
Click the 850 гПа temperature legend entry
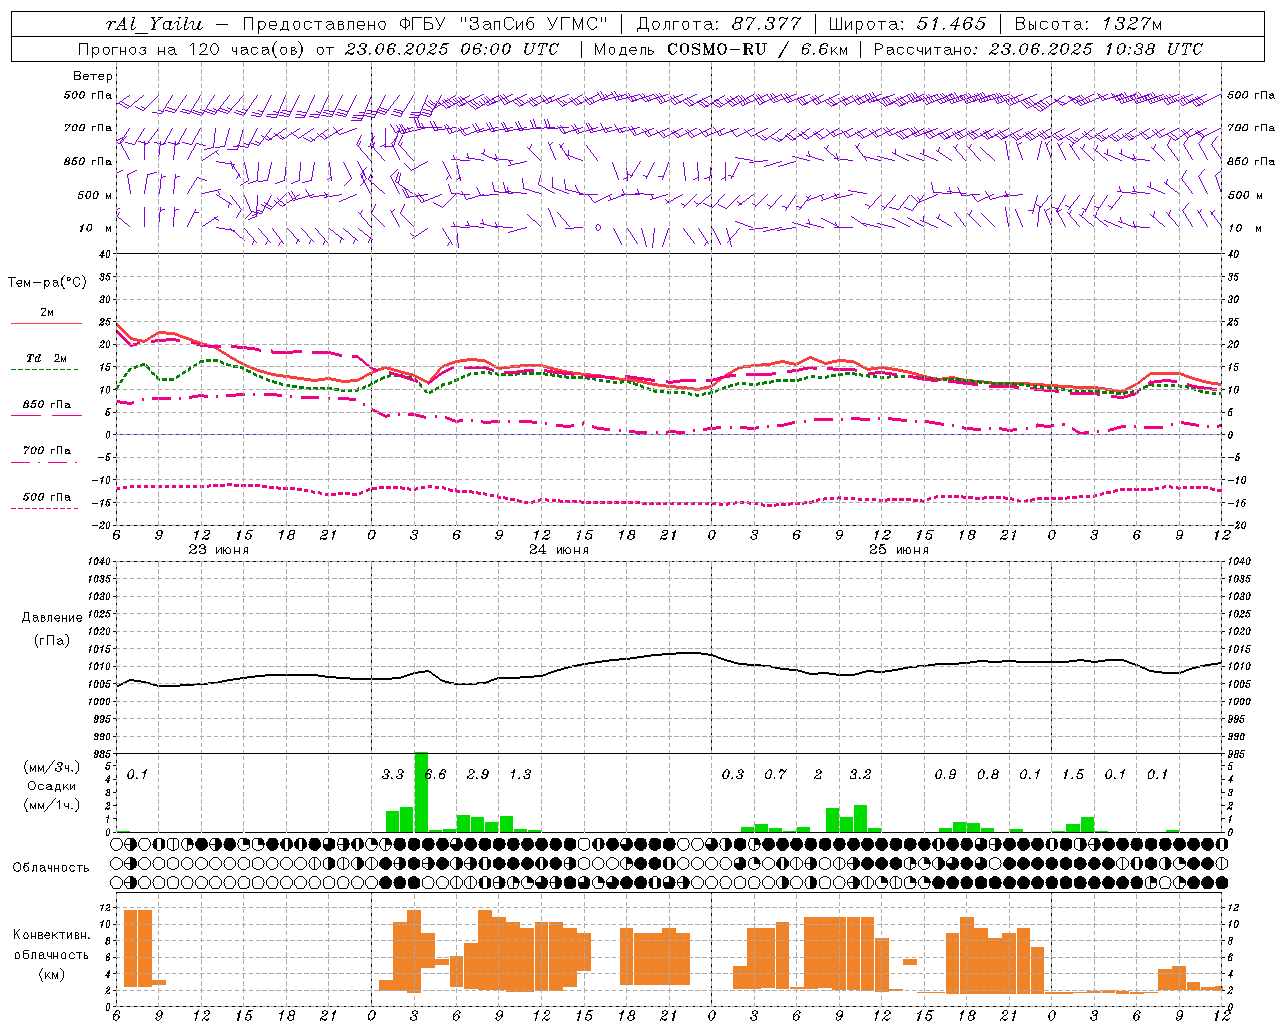coord(47,405)
